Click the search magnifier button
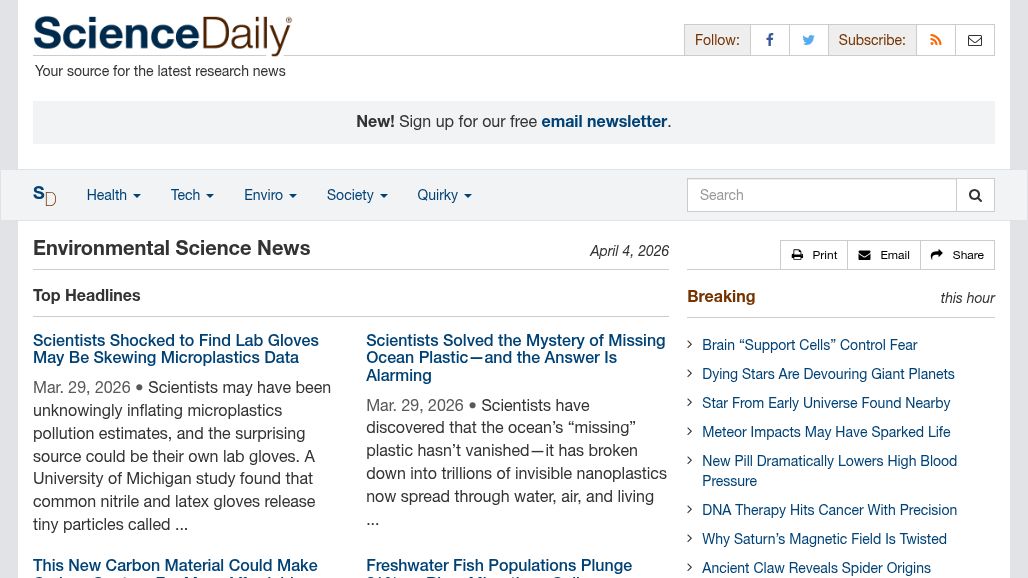The image size is (1028, 578). coord(975,195)
